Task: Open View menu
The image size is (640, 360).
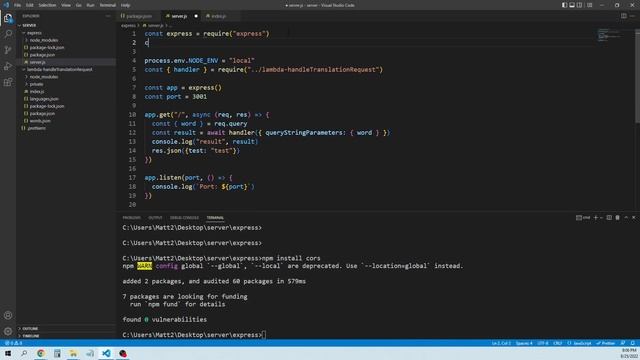Action: (66, 5)
